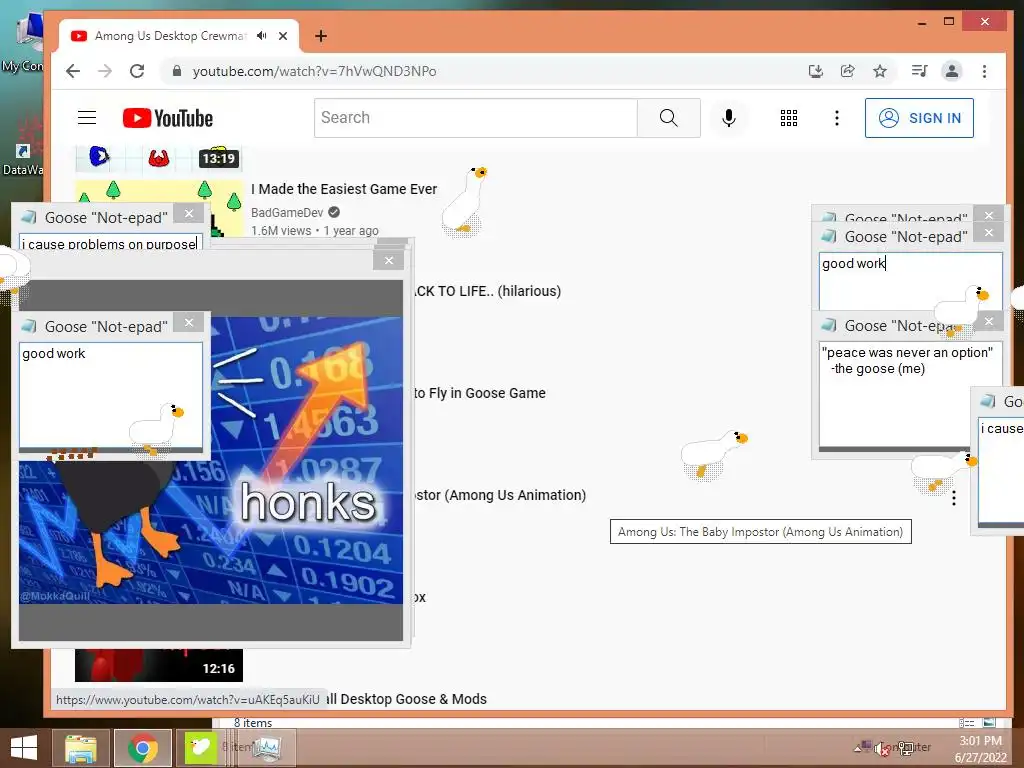Image resolution: width=1024 pixels, height=768 pixels.
Task: Open the "CK TO LIFE.. (hilarious)" video title
Action: pos(487,291)
